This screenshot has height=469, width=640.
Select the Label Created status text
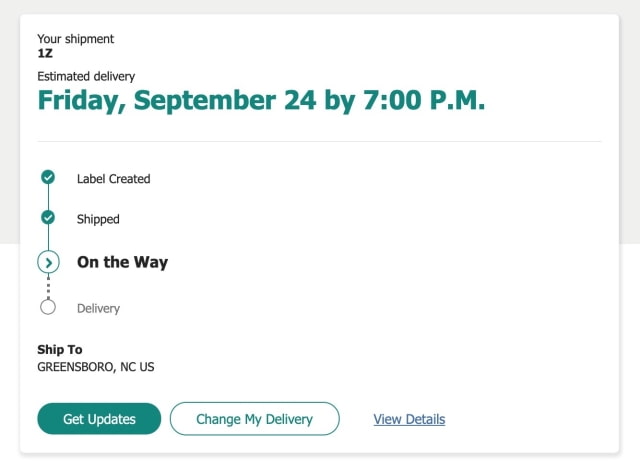(x=113, y=179)
